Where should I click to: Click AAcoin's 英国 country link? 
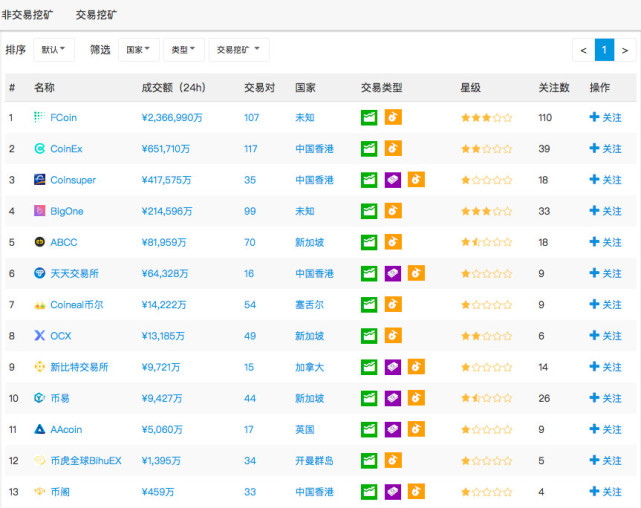tap(305, 430)
